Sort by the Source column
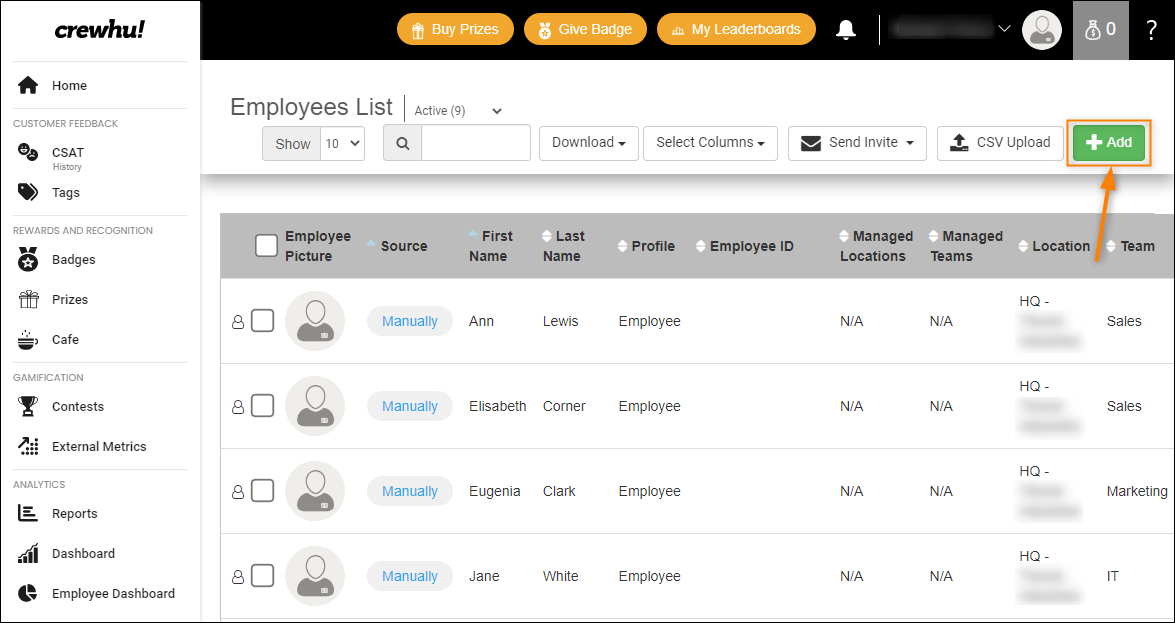This screenshot has width=1175, height=623. 396,246
